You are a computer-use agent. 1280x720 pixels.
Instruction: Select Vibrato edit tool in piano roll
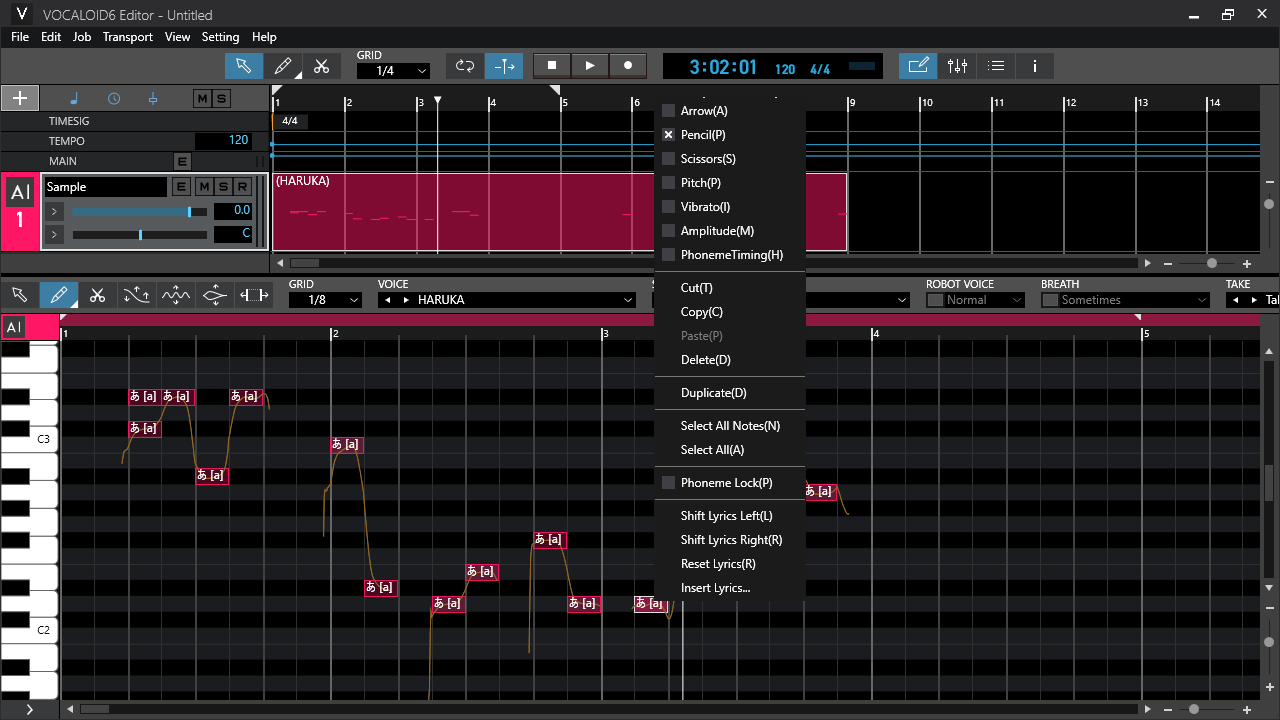point(175,295)
